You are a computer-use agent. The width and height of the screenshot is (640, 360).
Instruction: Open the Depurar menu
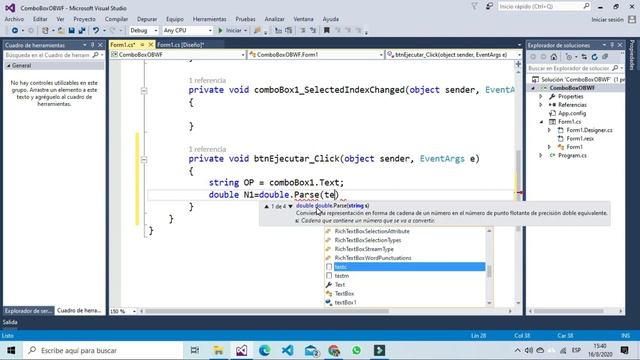147,19
